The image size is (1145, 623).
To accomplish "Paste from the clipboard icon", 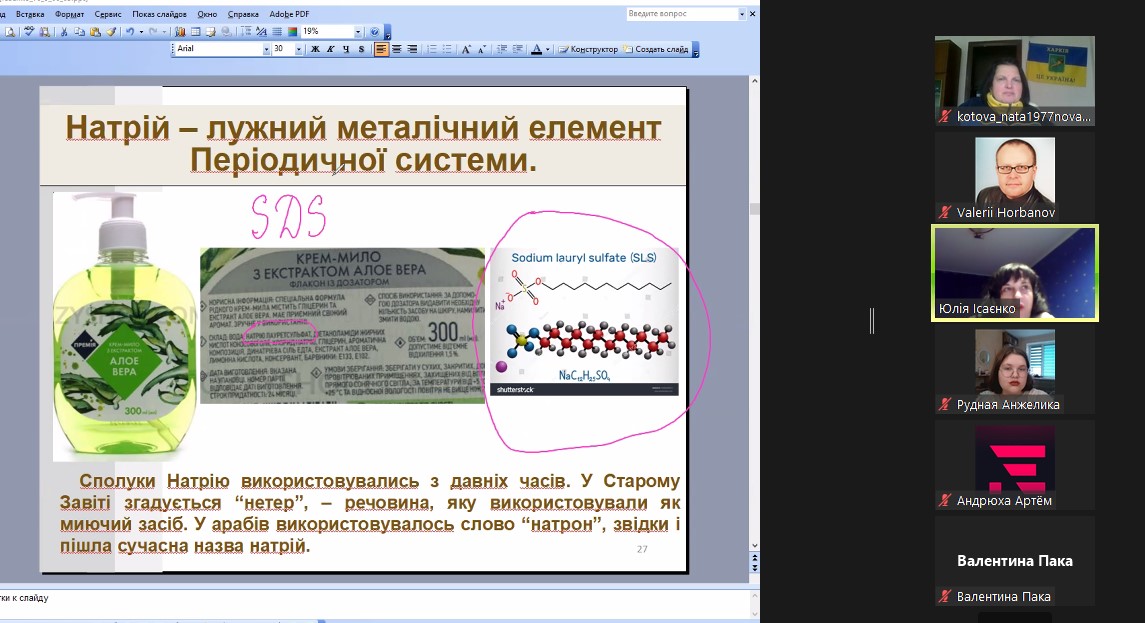I will point(95,32).
